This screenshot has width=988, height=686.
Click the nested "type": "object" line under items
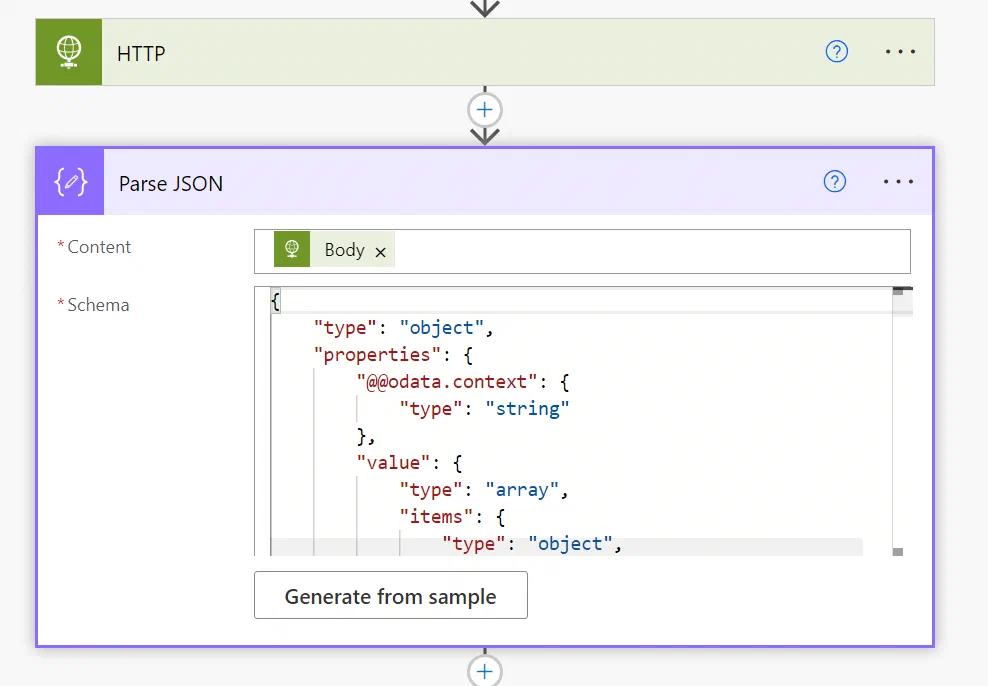tap(532, 544)
